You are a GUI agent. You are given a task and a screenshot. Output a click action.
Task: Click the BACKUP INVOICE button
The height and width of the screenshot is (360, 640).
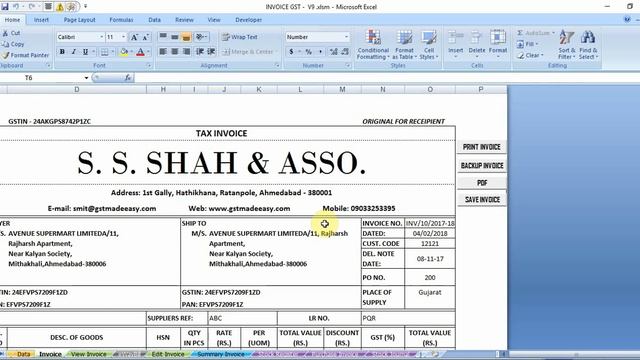[482, 166]
